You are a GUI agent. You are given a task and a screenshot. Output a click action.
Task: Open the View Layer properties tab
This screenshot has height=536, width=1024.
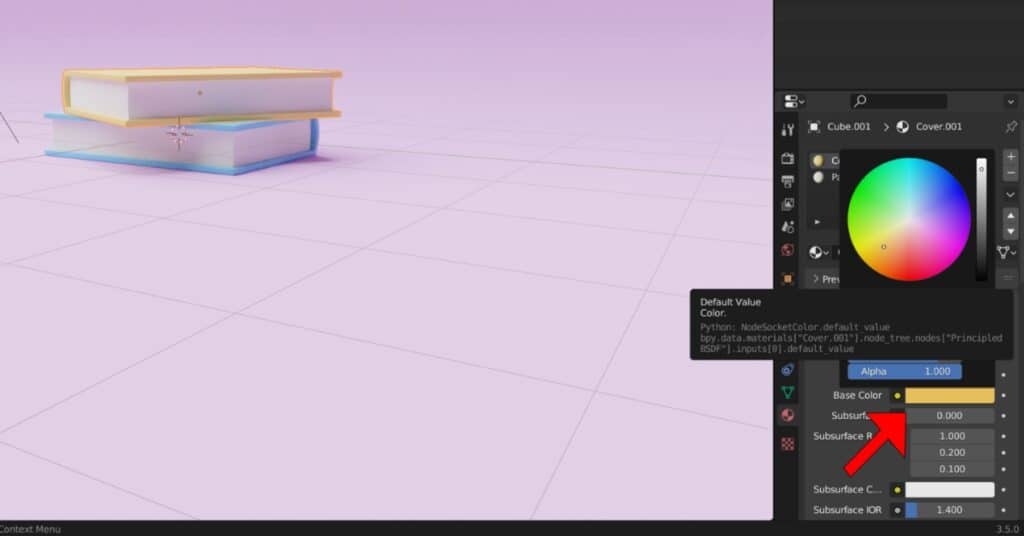788,204
